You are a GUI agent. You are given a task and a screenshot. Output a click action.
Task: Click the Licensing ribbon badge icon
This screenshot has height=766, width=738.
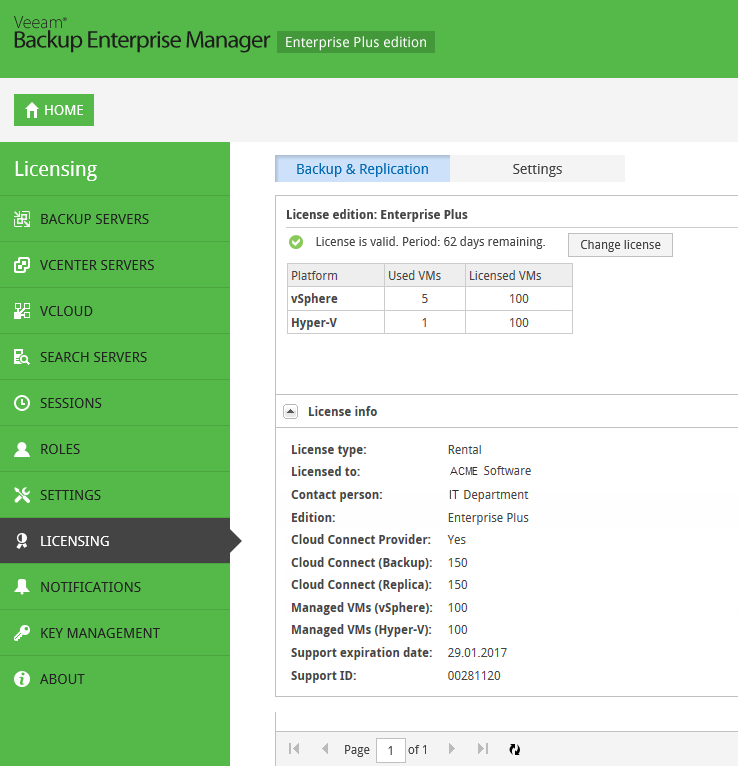[x=22, y=541]
